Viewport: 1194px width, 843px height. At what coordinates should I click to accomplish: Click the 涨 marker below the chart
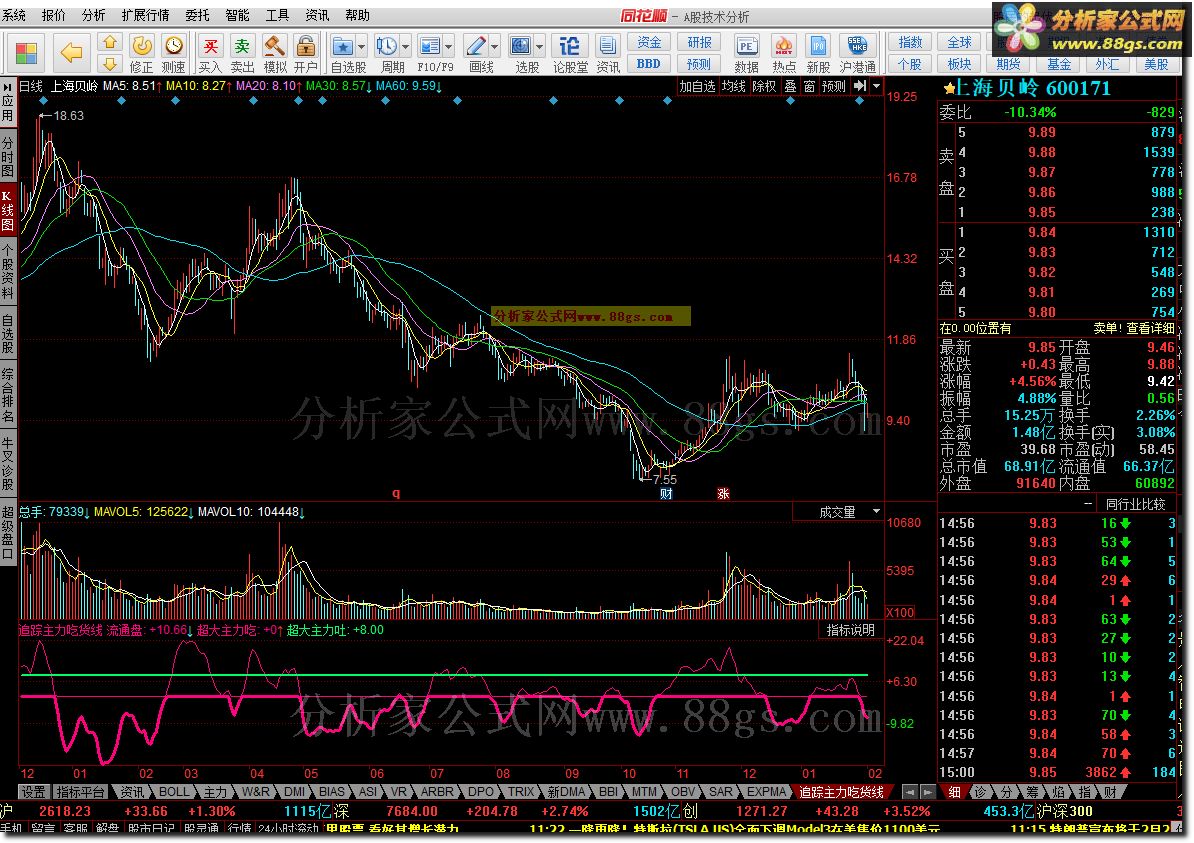[723, 494]
